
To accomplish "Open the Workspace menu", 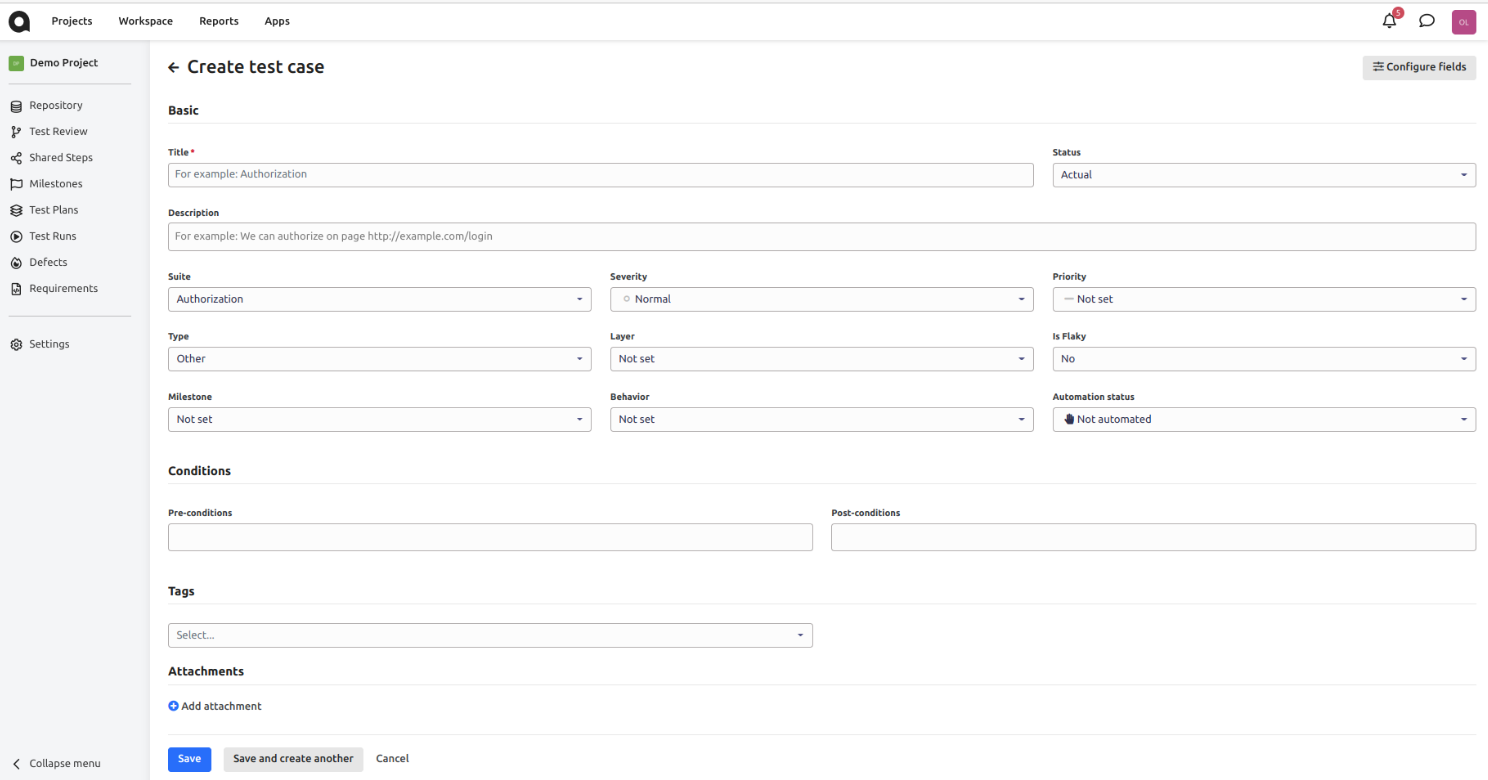I will click(145, 21).
